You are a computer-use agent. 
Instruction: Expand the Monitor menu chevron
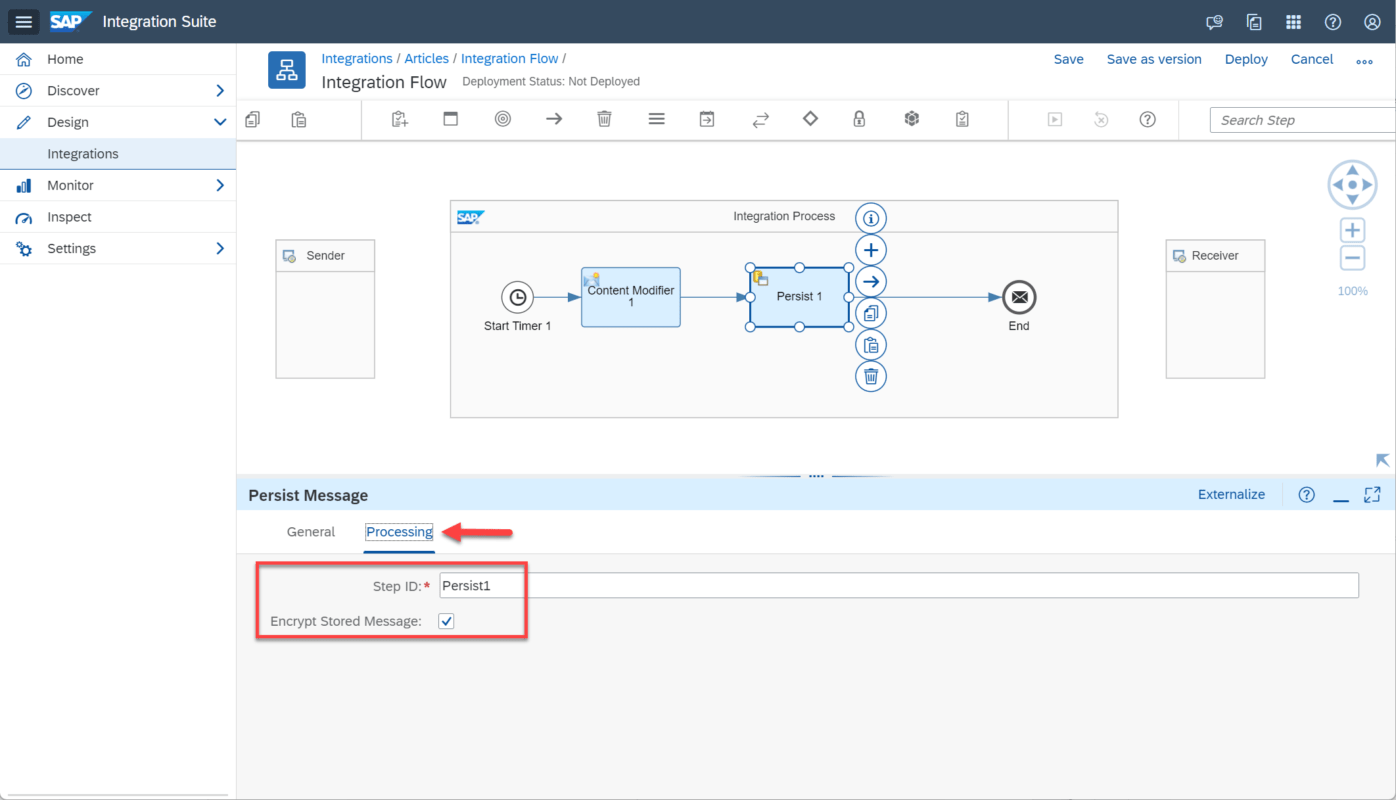coord(220,185)
